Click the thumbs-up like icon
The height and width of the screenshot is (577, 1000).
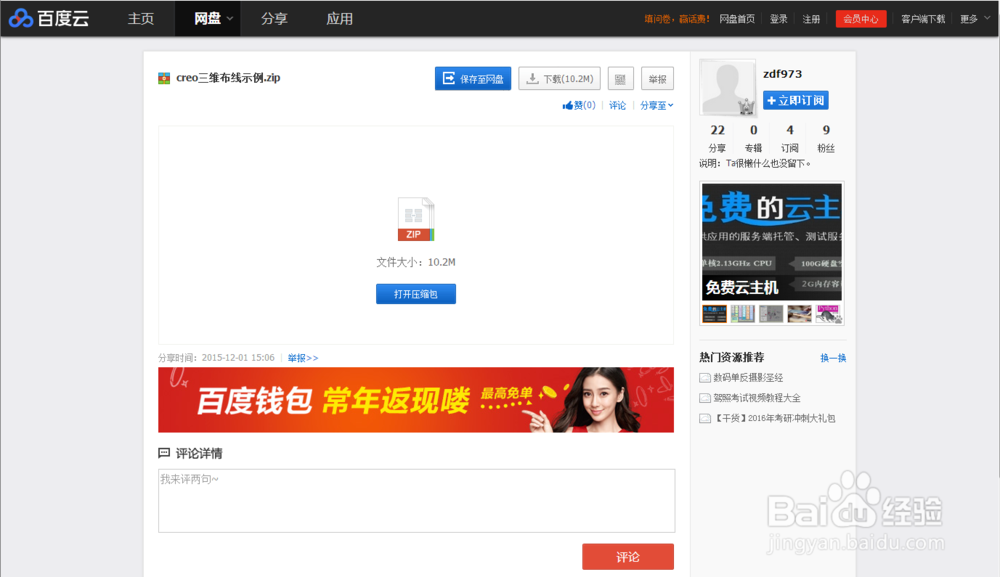(x=567, y=106)
